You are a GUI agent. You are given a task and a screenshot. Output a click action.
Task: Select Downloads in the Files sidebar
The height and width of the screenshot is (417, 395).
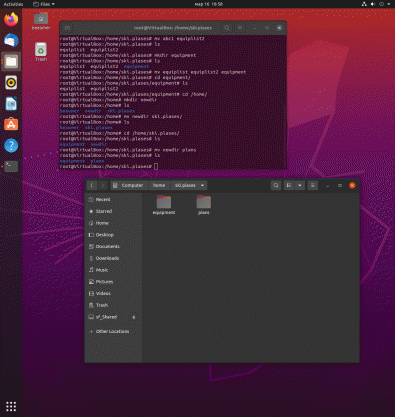(x=113, y=258)
